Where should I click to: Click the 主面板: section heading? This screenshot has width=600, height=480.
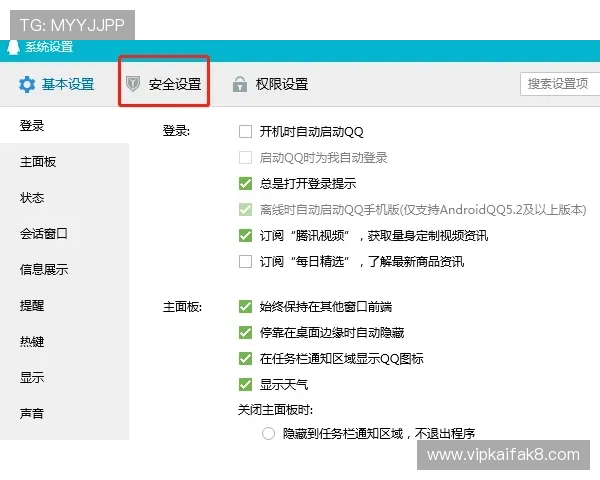183,307
